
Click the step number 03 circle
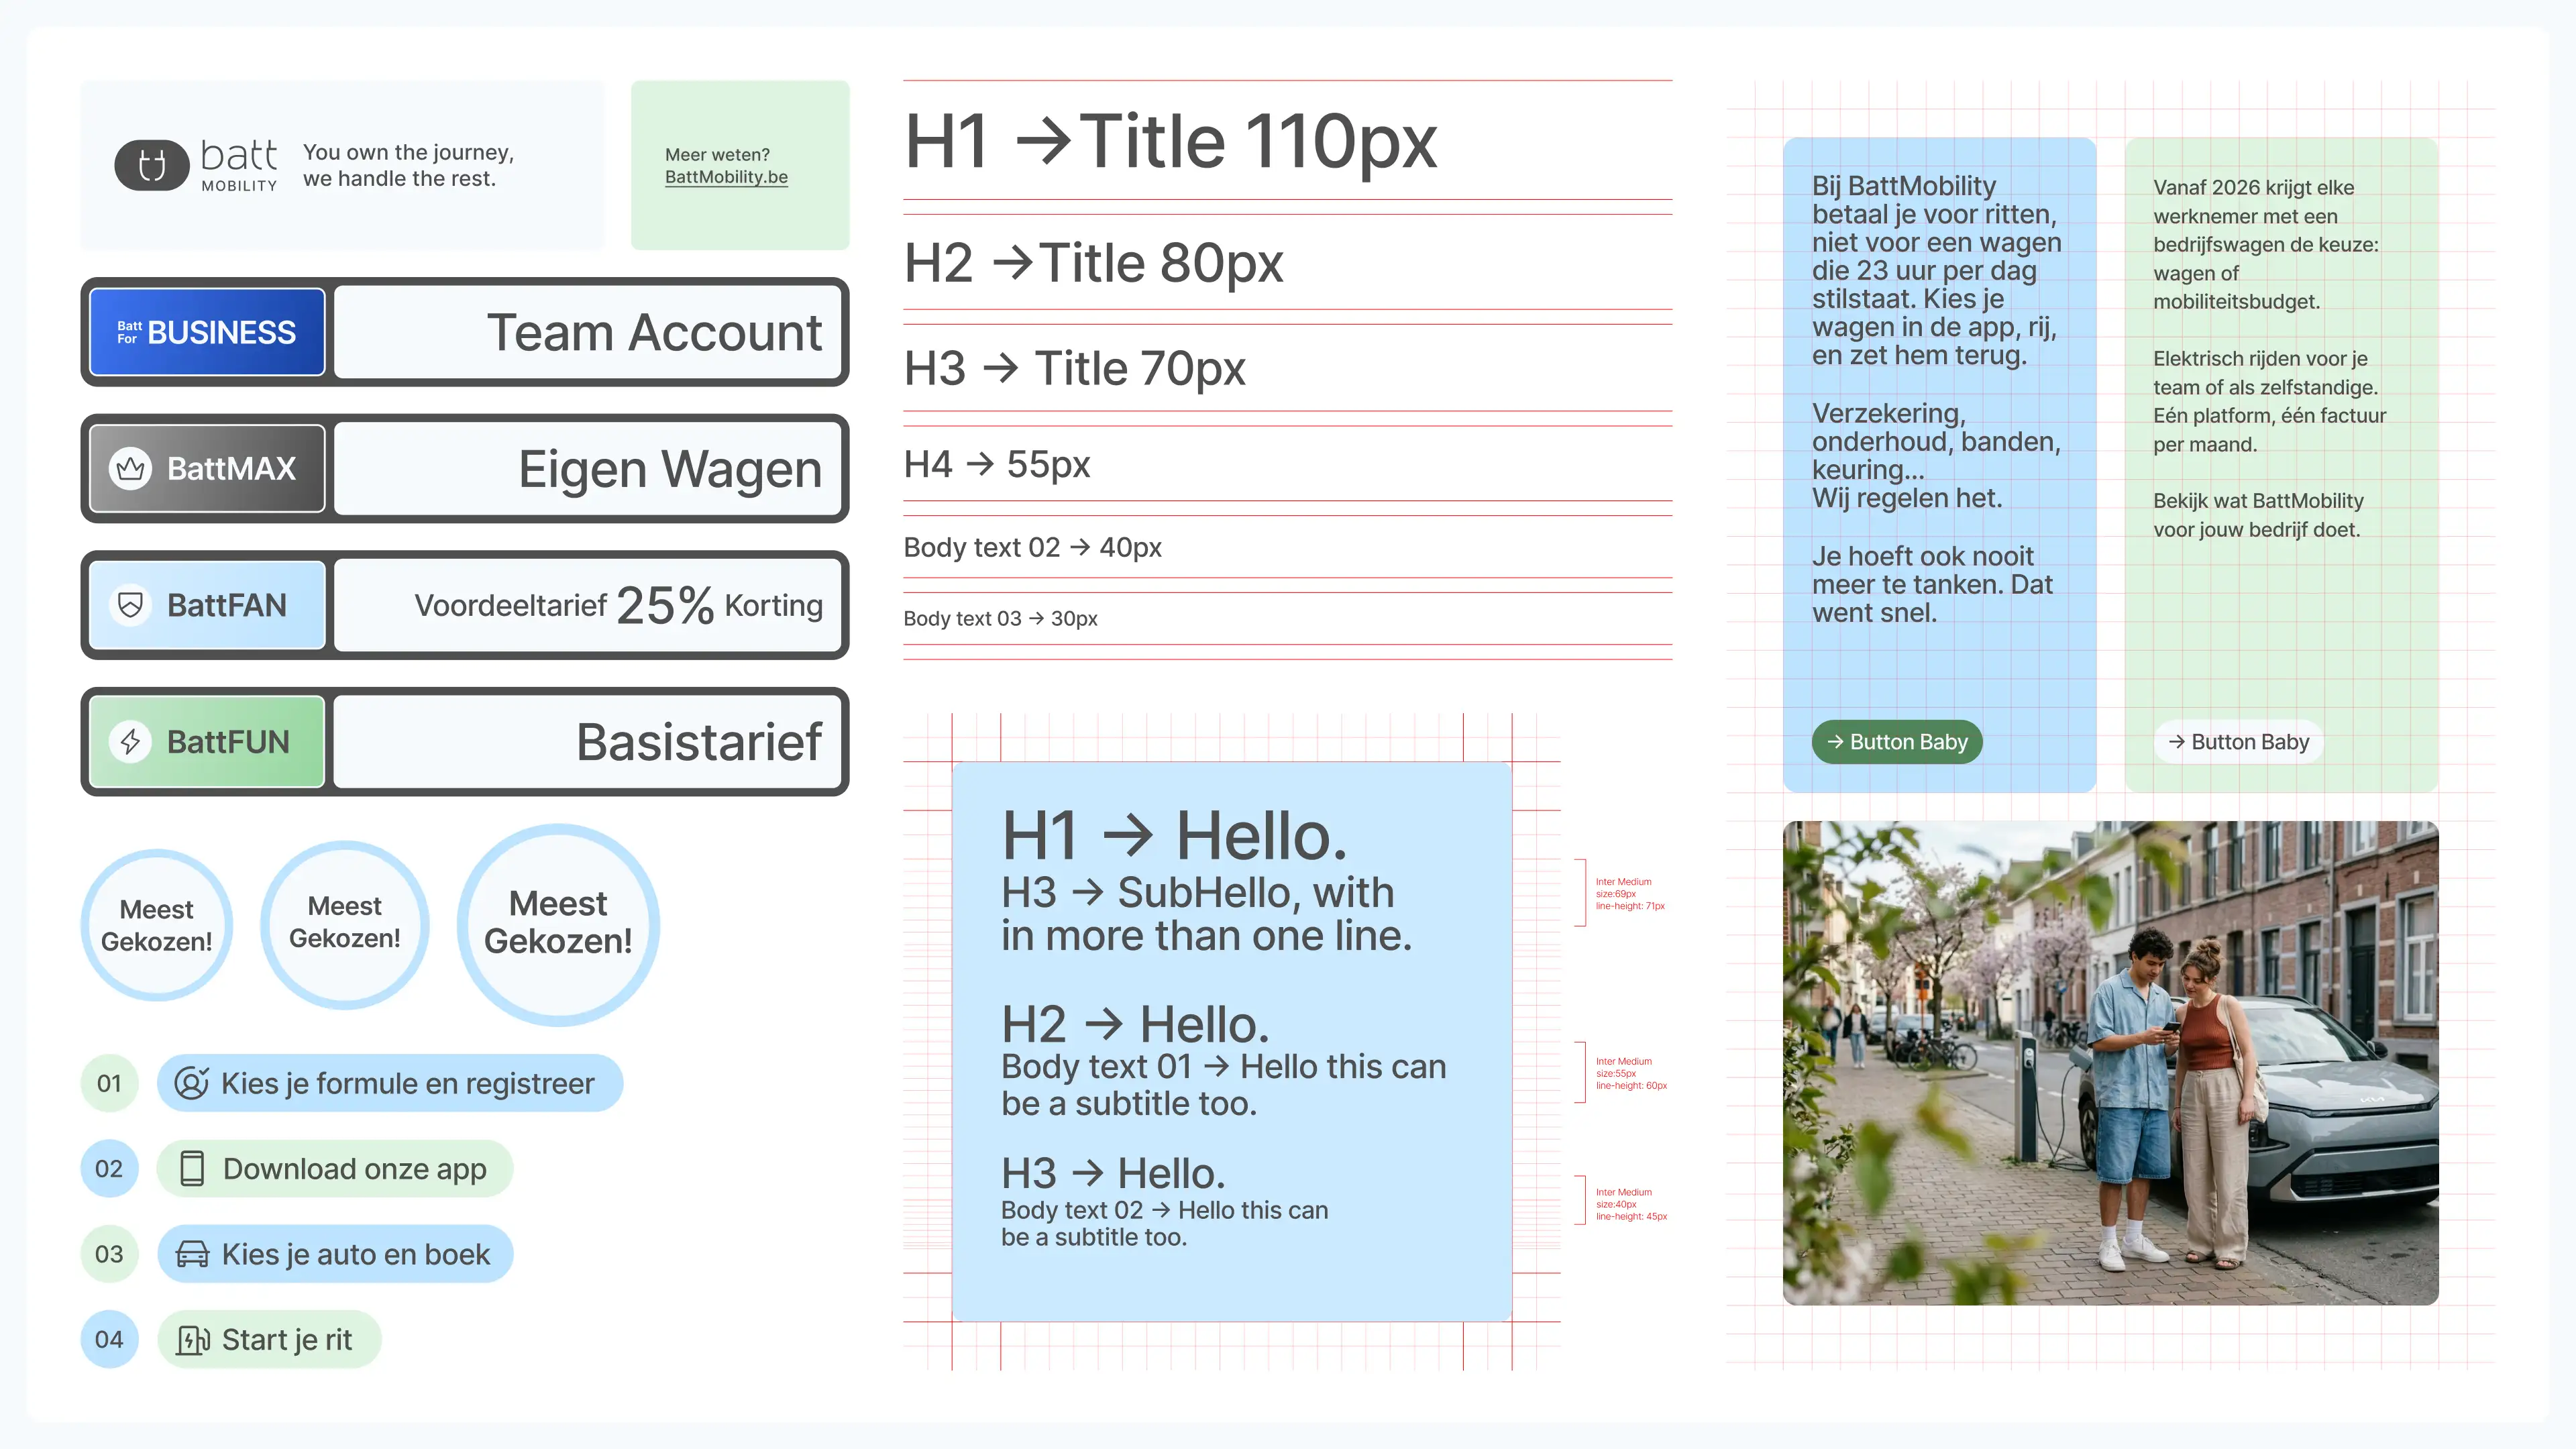[109, 1254]
